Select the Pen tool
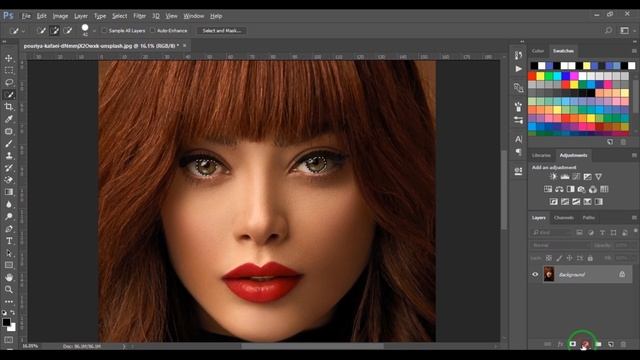Viewport: 640px width, 360px height. click(9, 229)
